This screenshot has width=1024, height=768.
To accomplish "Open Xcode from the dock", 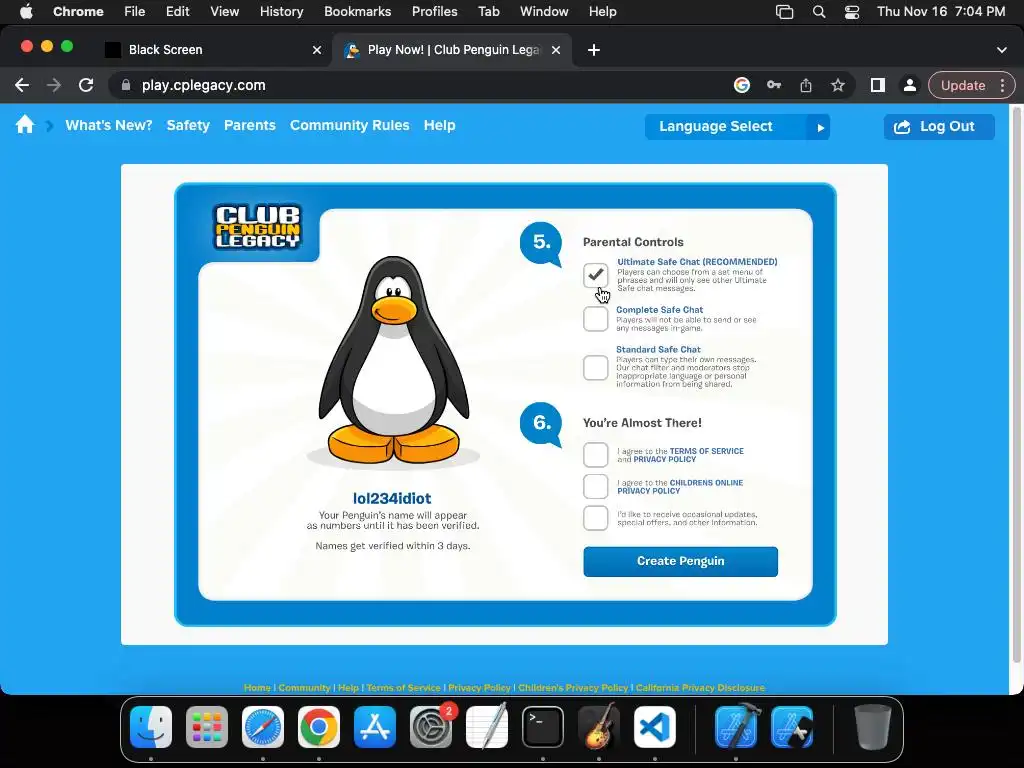I will pyautogui.click(x=736, y=727).
